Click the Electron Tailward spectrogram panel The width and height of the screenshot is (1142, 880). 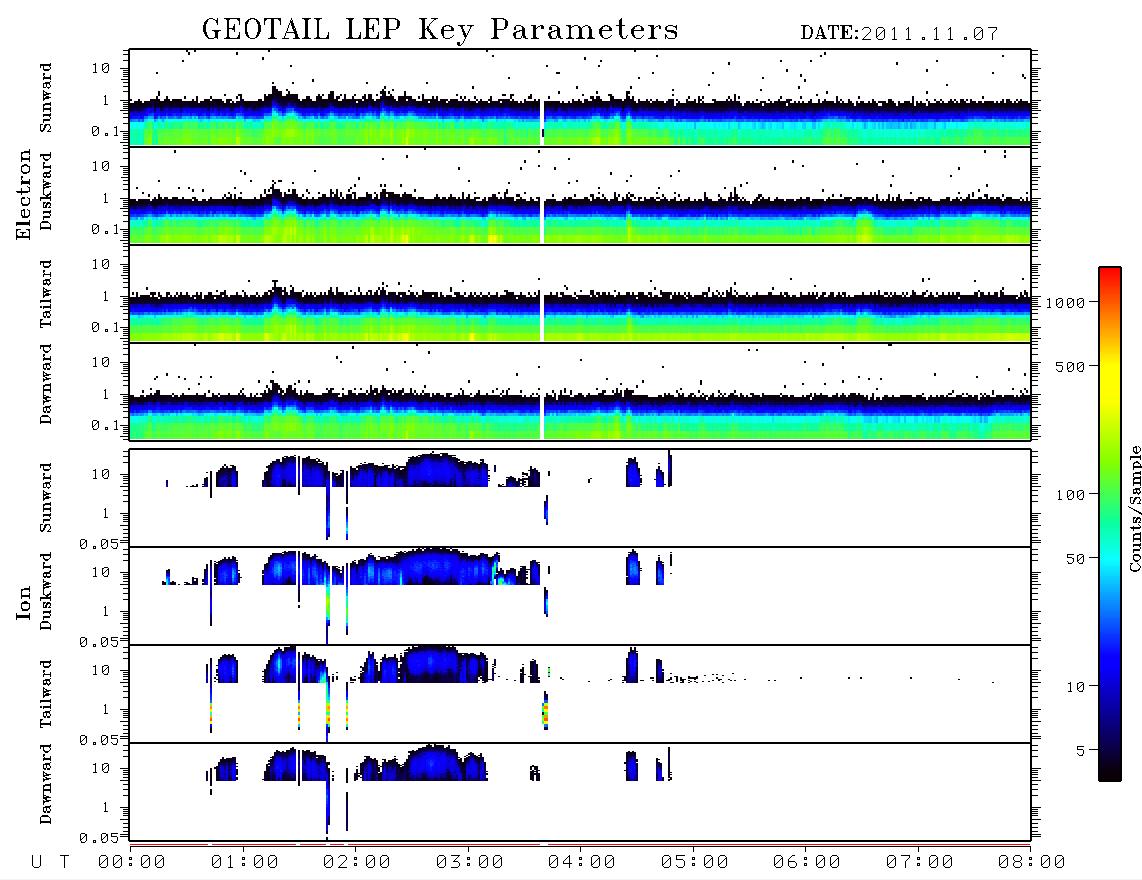[580, 294]
